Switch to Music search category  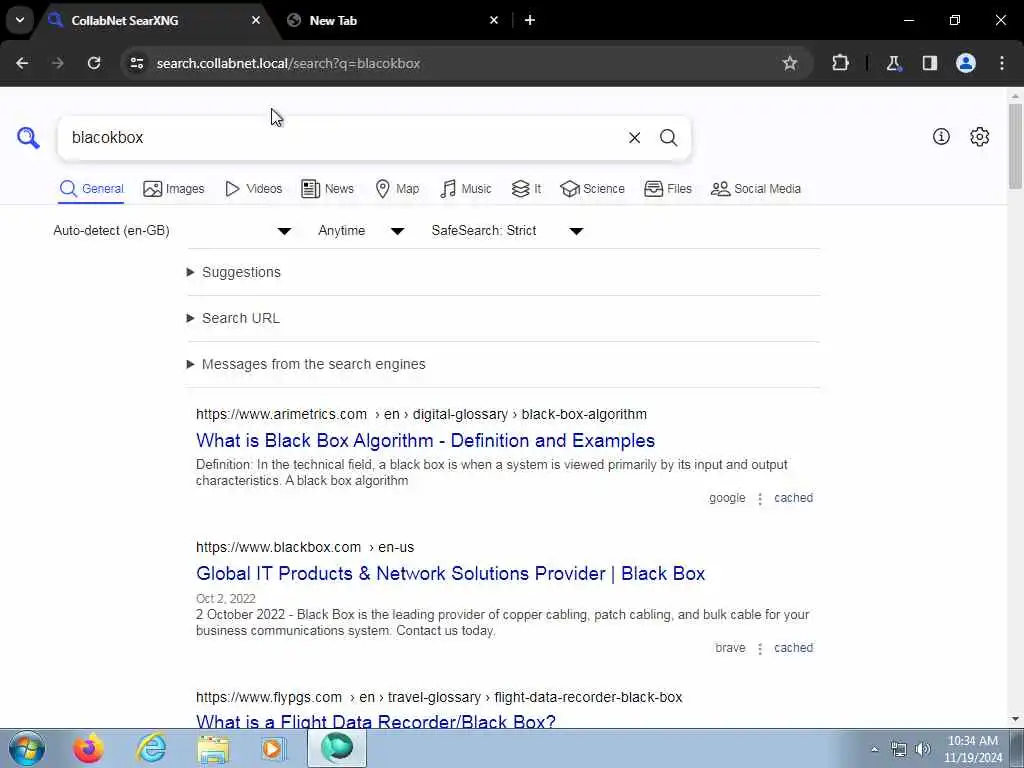point(466,189)
